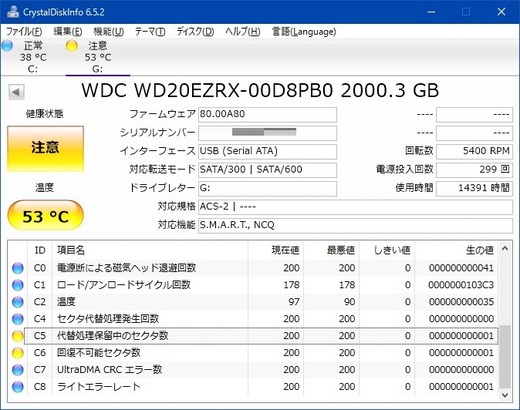Click the blue status icon for C8
The width and height of the screenshot is (520, 410).
(18, 387)
